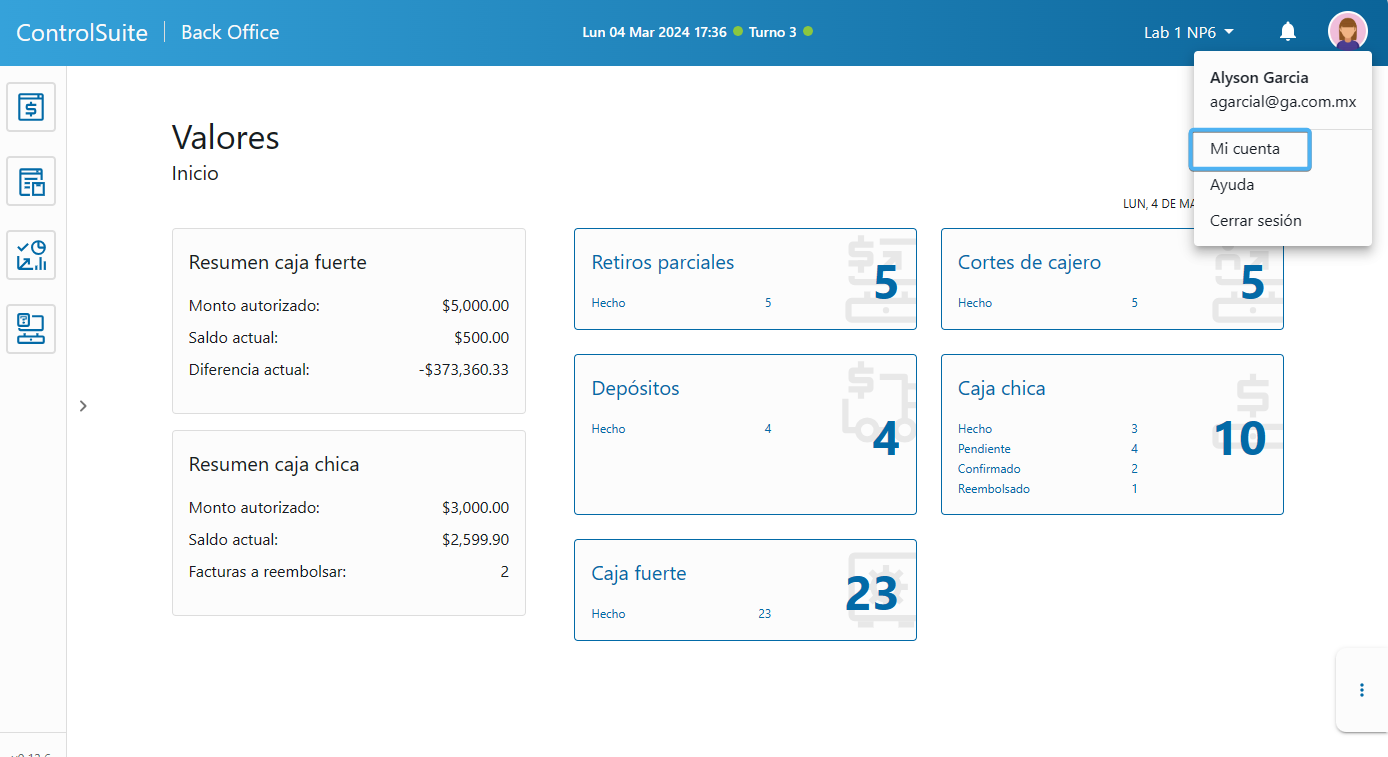The width and height of the screenshot is (1388, 757).
Task: Open the Retiros parciales card
Action: tap(663, 263)
